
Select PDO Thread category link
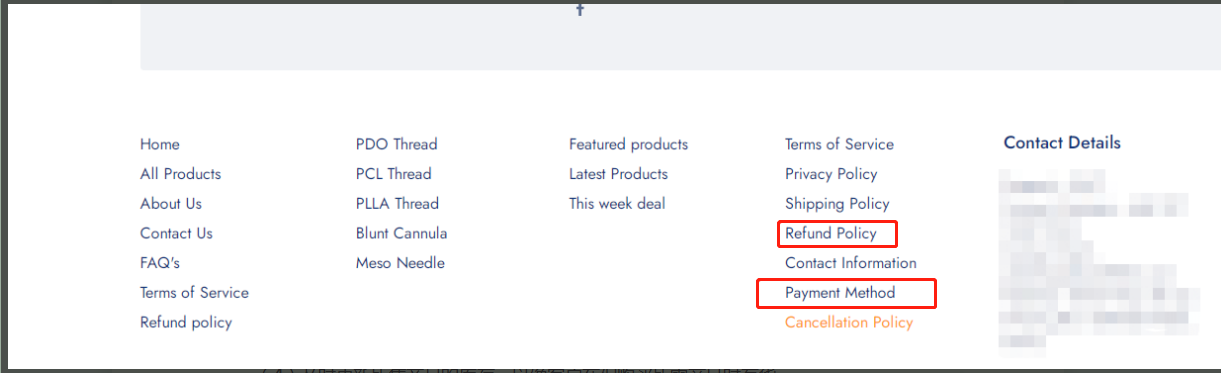(x=397, y=144)
